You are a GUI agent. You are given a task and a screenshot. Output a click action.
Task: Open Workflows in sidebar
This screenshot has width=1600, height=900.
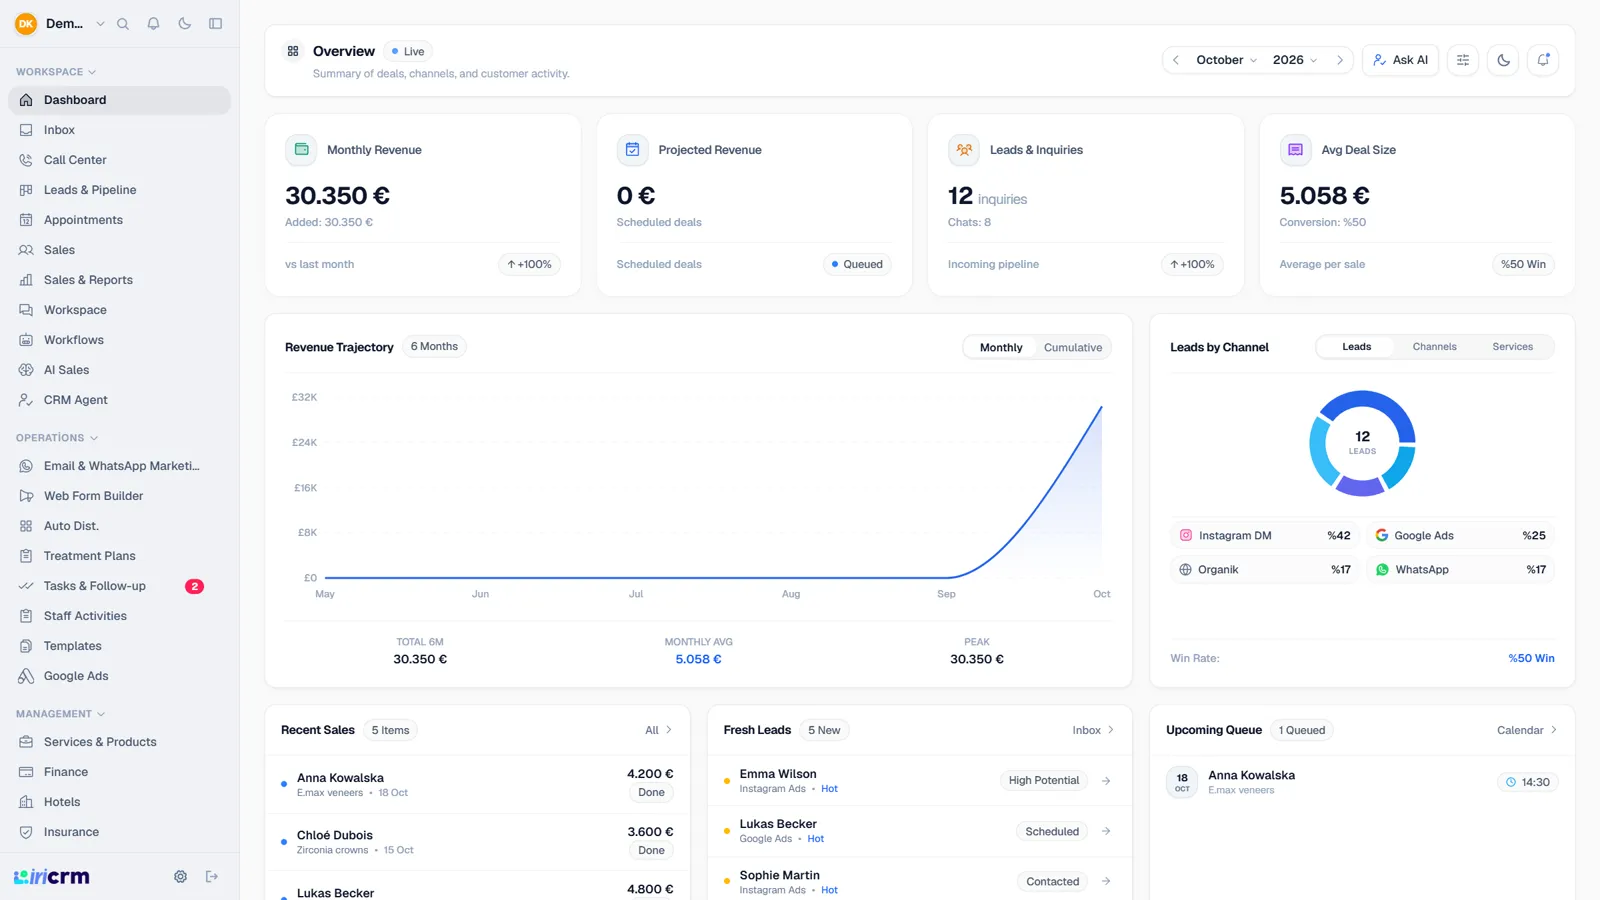click(119, 340)
